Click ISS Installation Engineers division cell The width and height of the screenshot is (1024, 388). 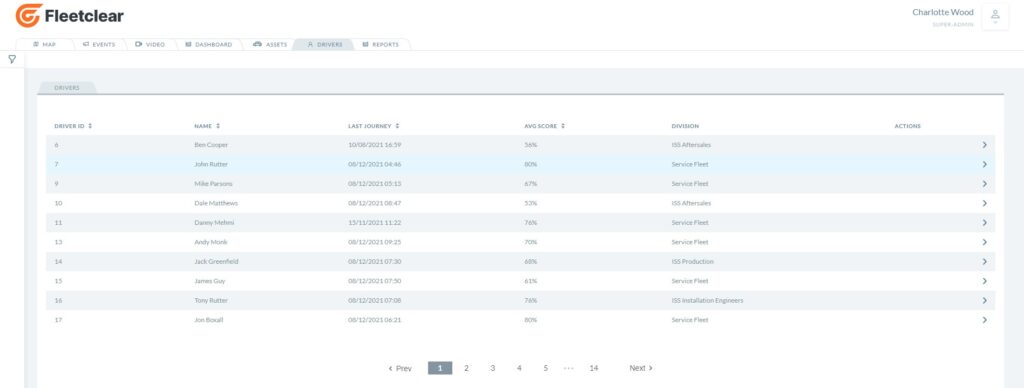(x=707, y=300)
